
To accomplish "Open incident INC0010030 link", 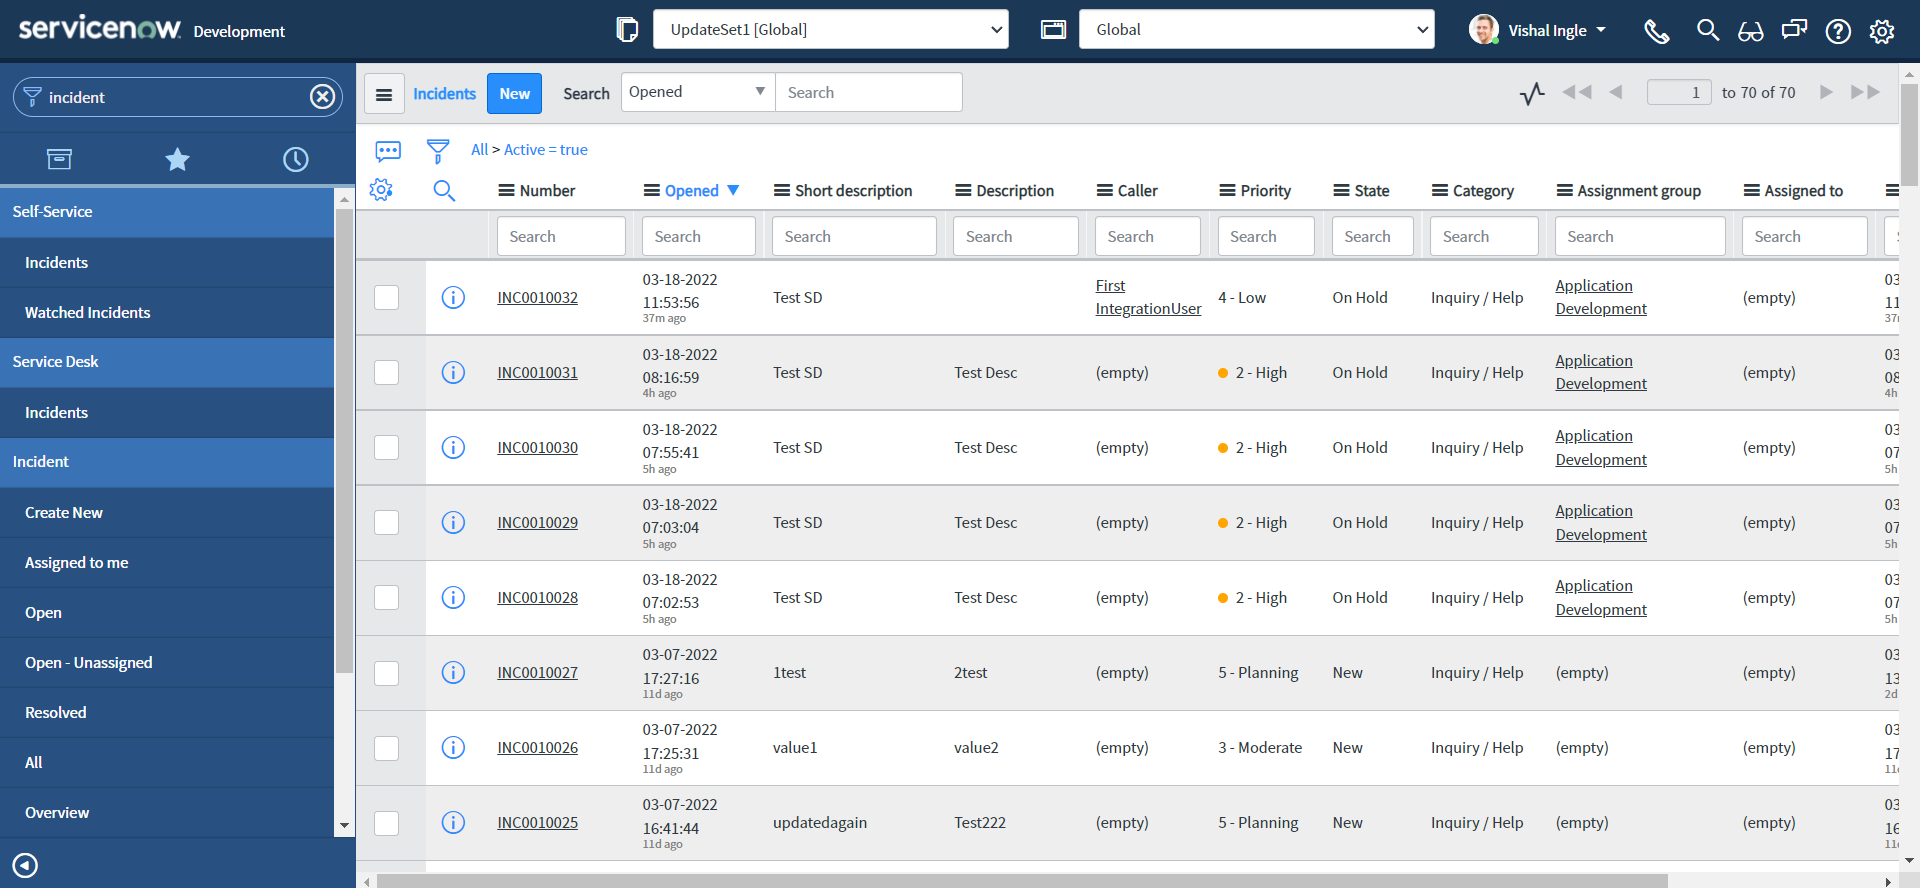I will [x=538, y=448].
